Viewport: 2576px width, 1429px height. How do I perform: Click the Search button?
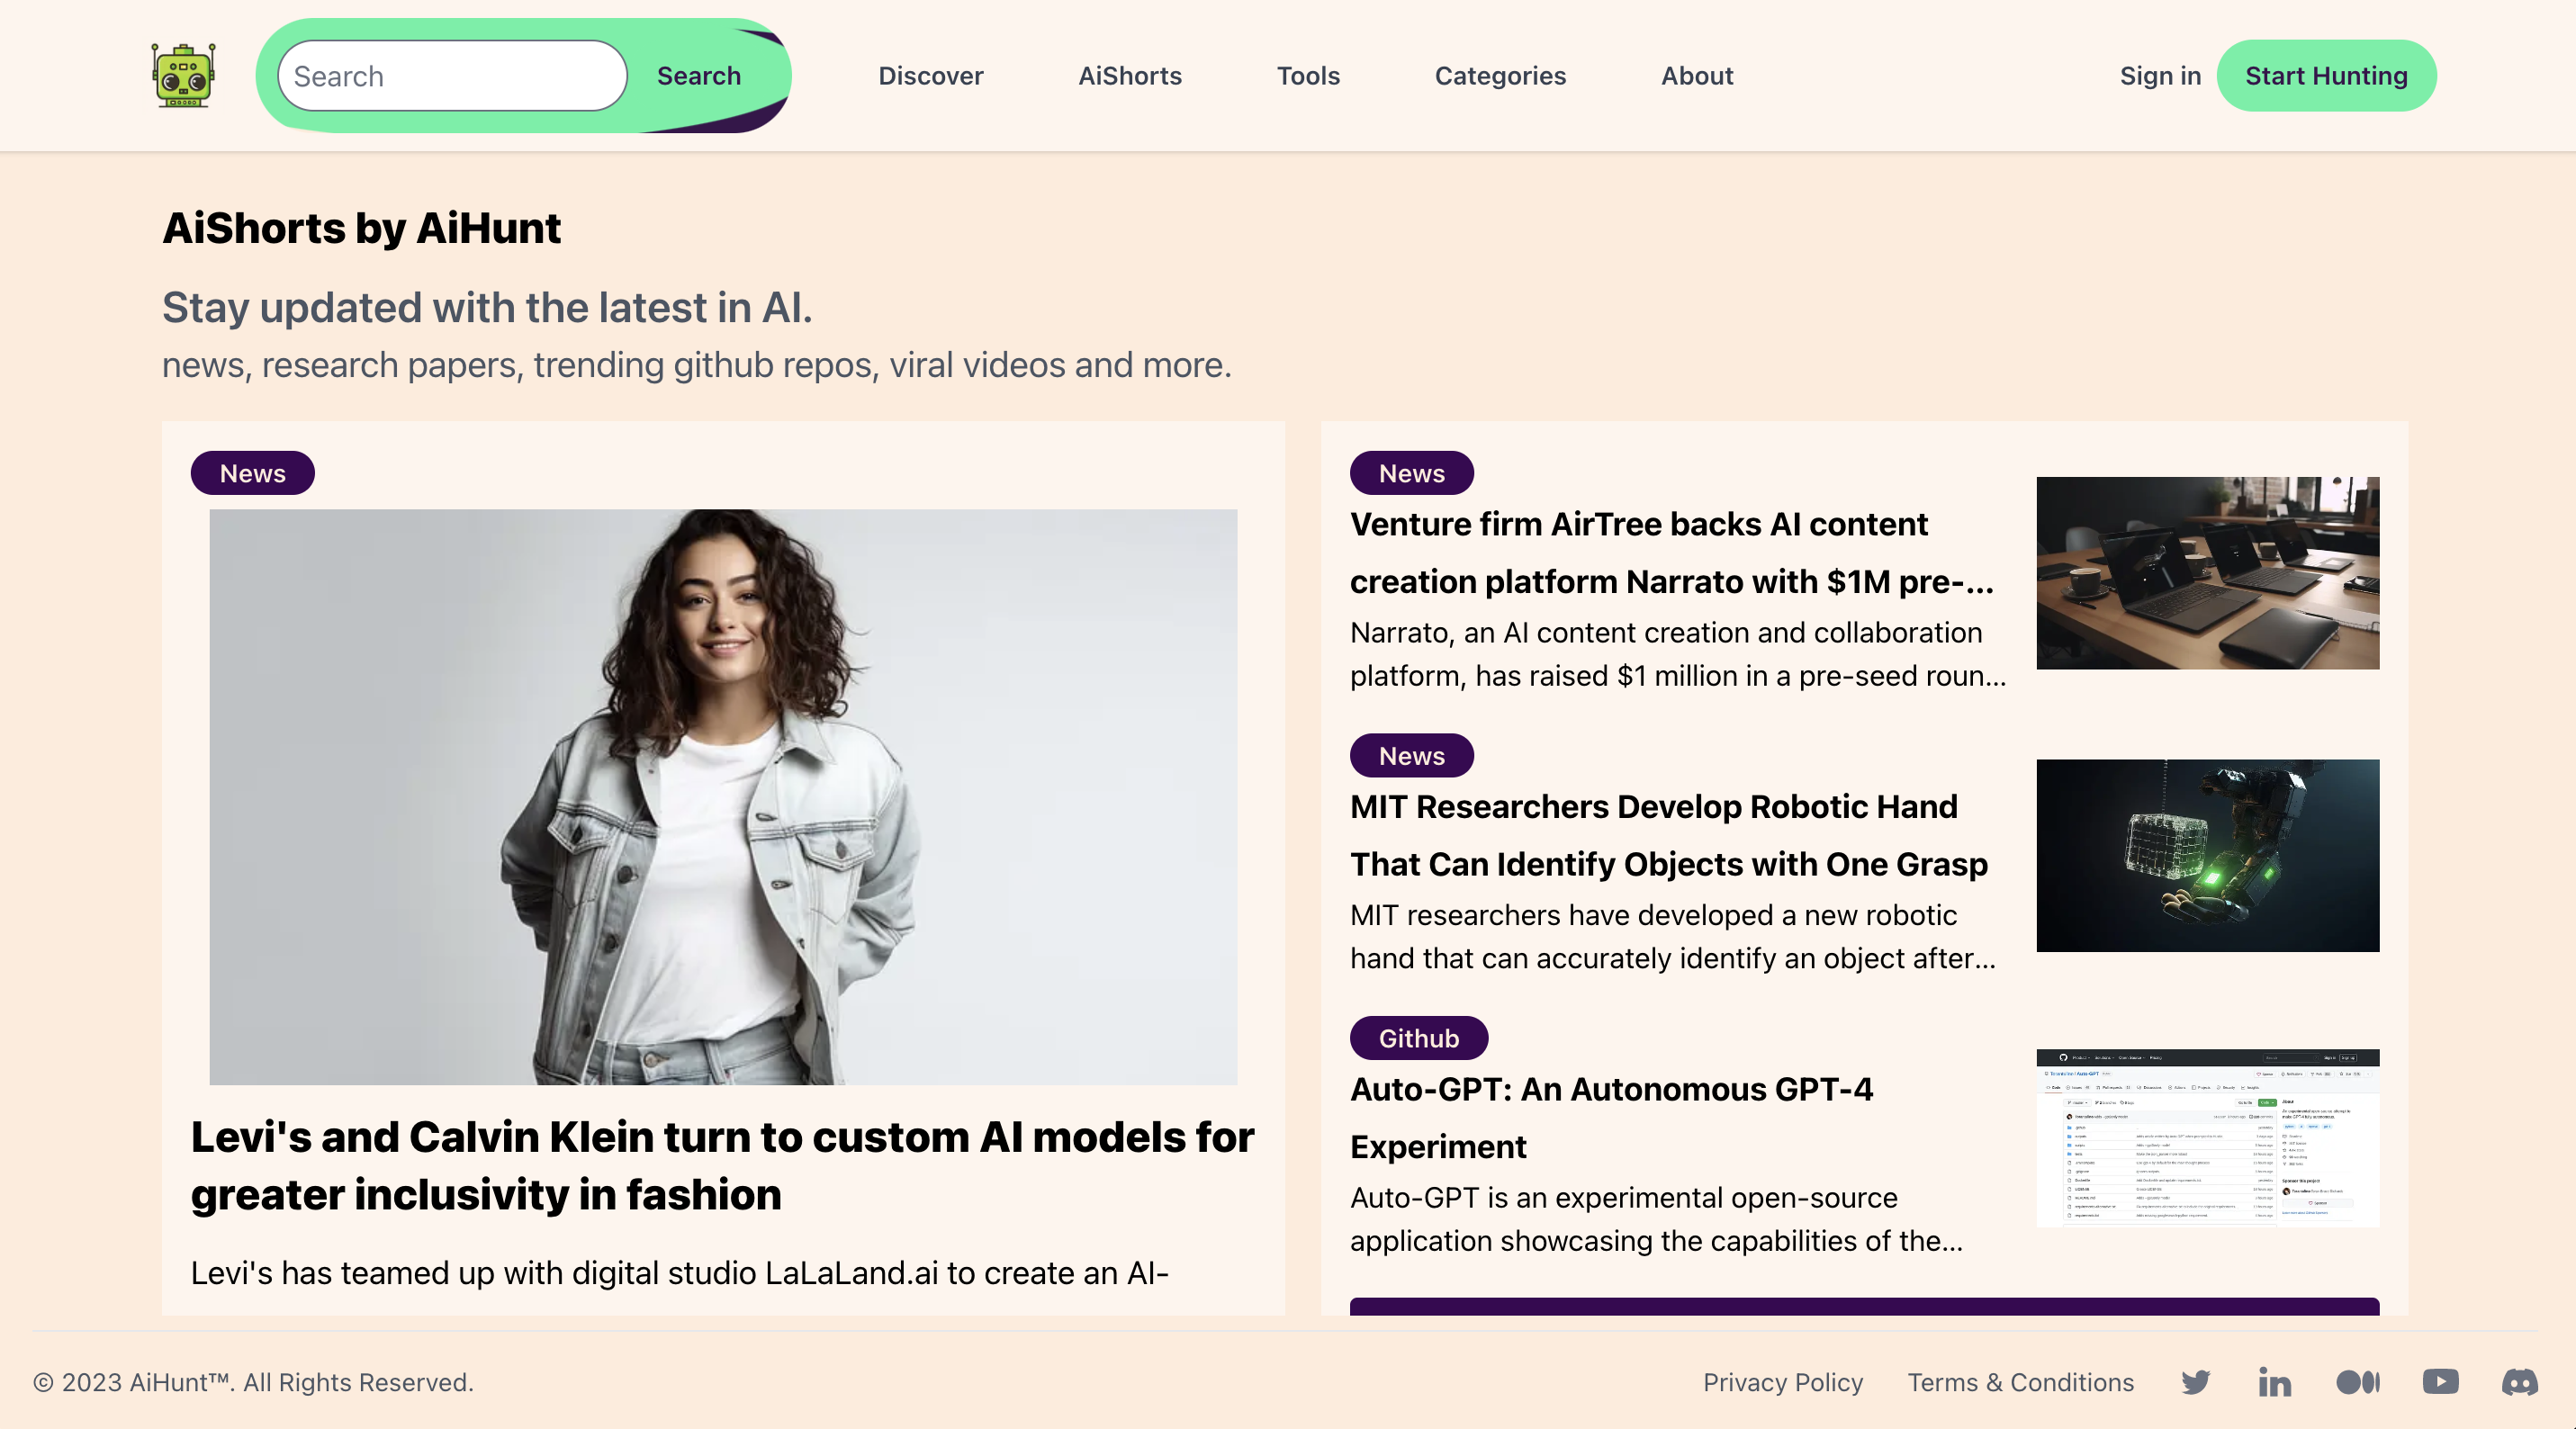[x=698, y=75]
